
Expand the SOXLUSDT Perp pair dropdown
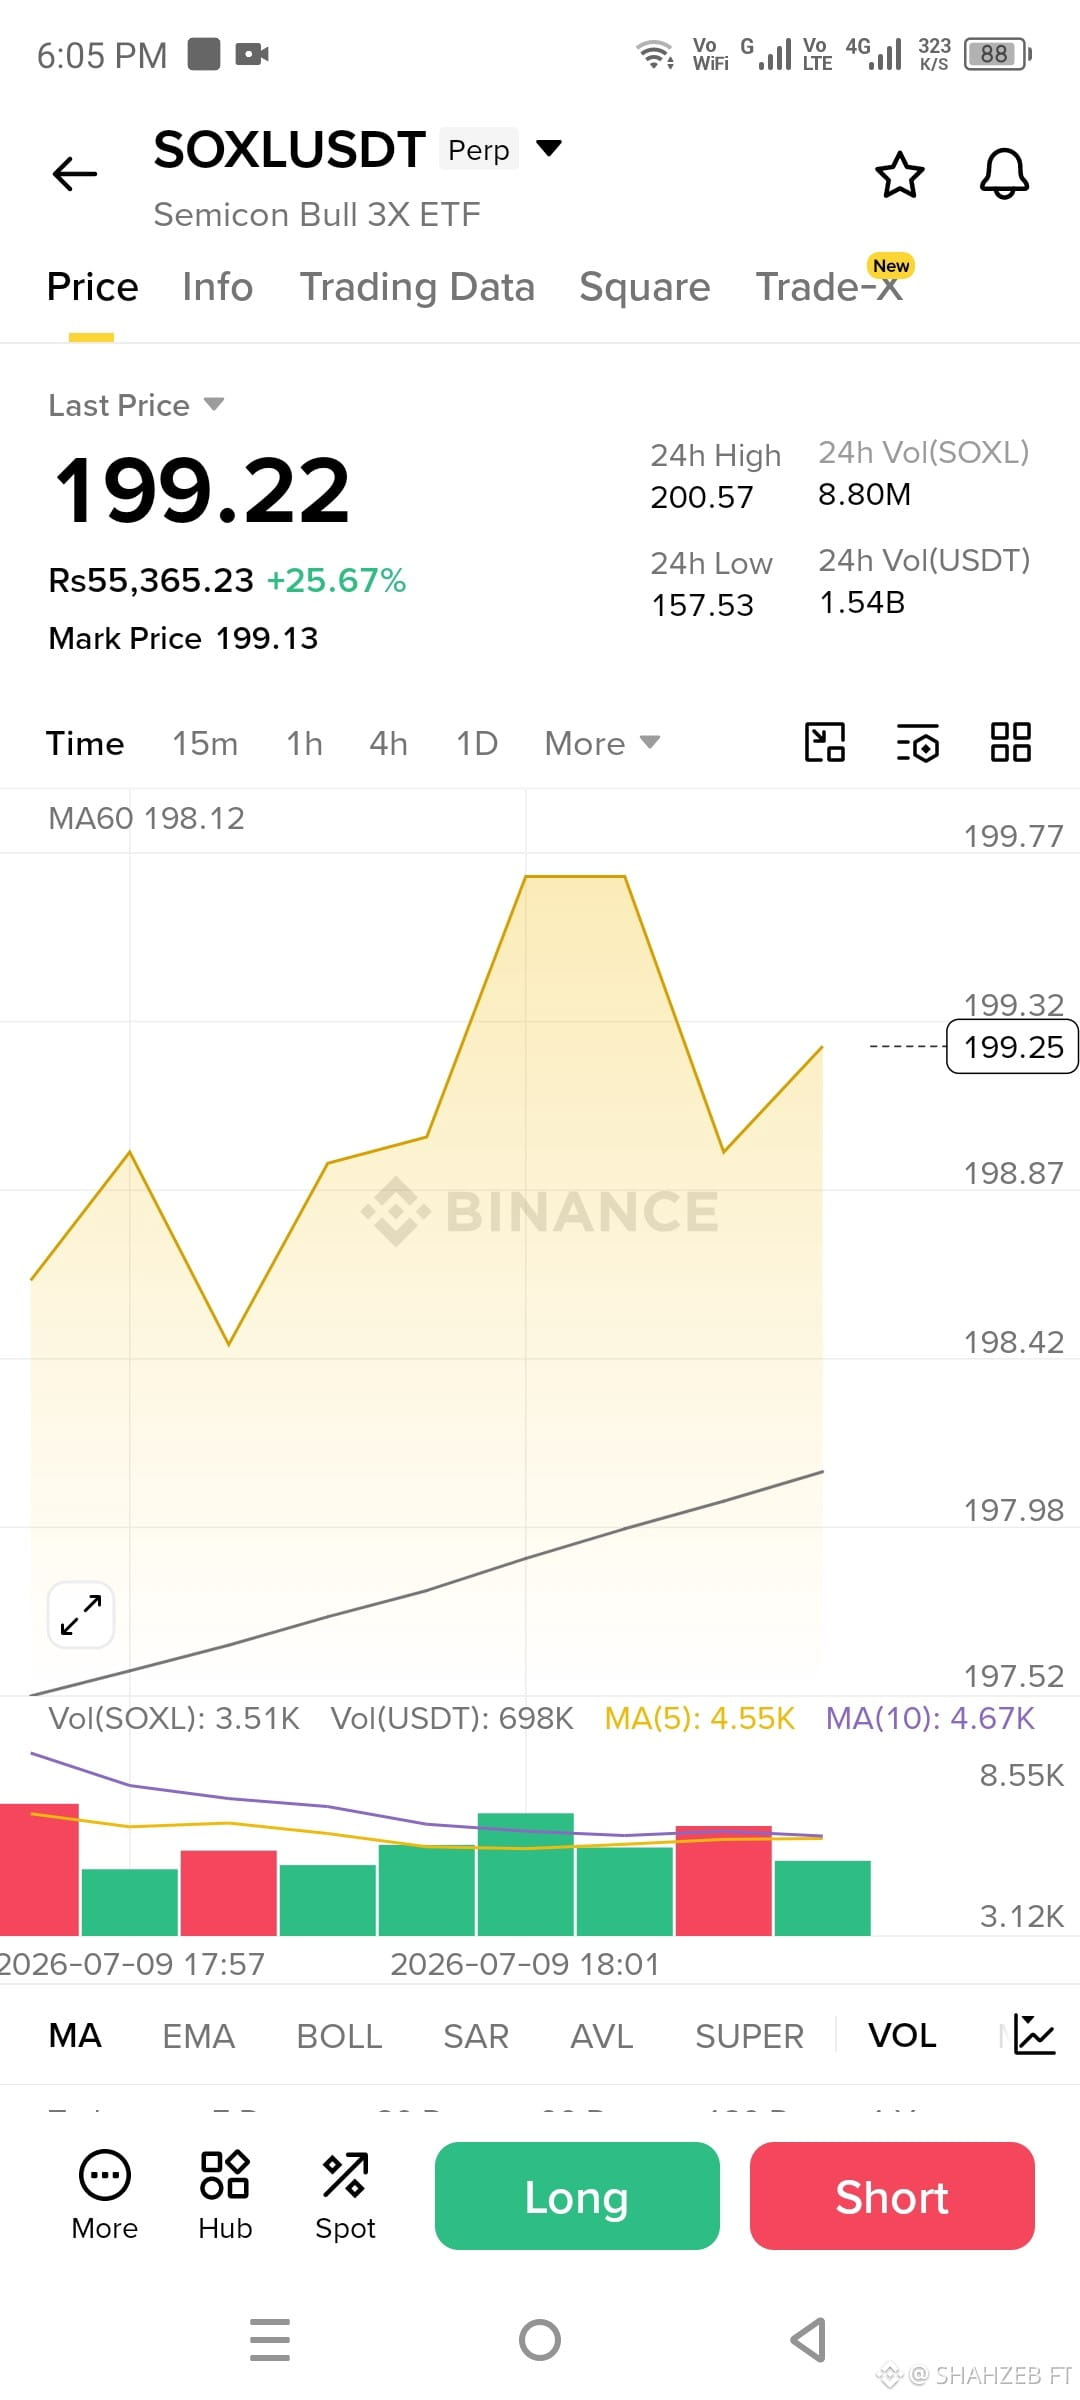pos(549,149)
